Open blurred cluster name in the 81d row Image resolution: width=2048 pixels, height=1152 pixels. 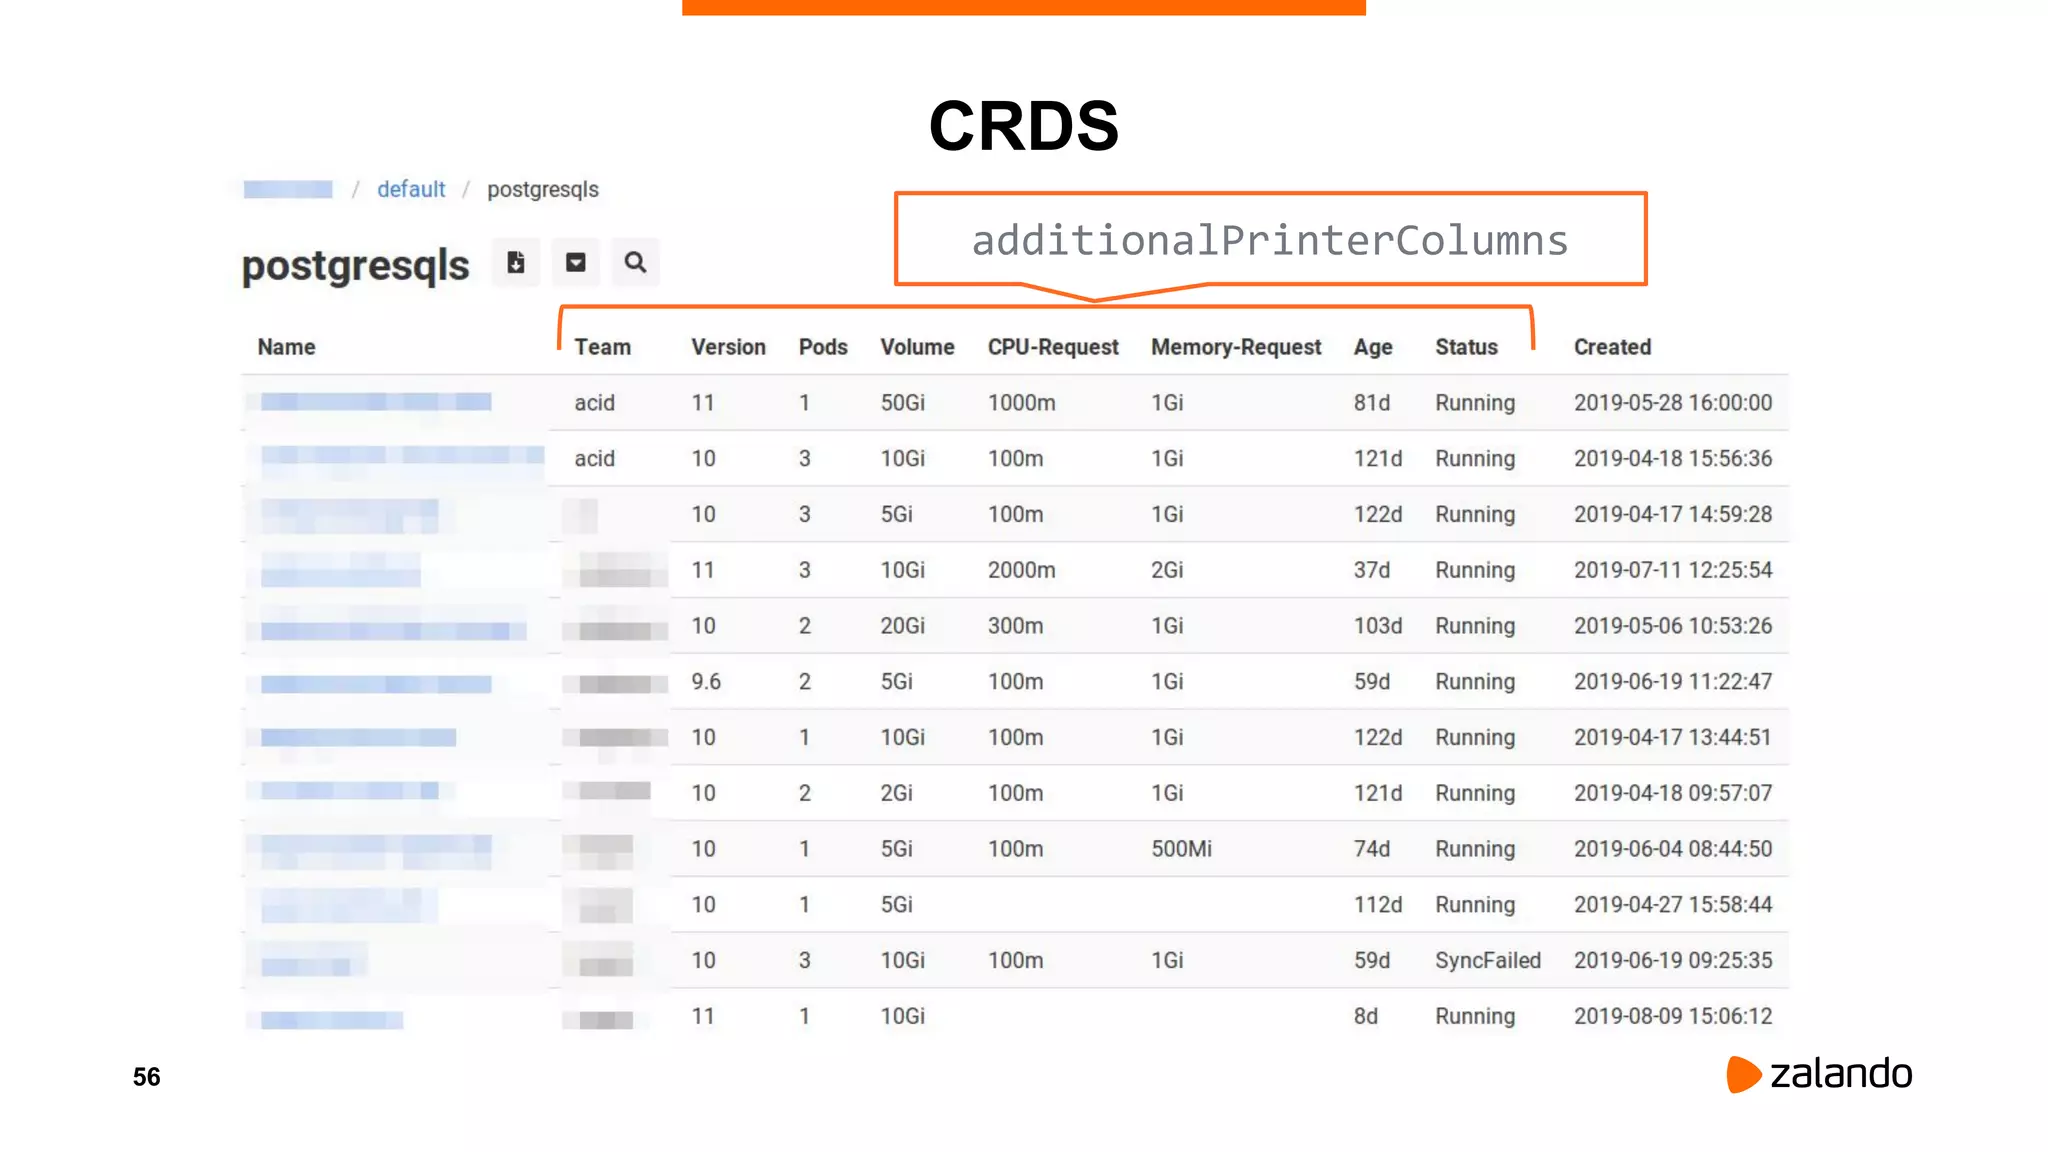click(x=376, y=402)
